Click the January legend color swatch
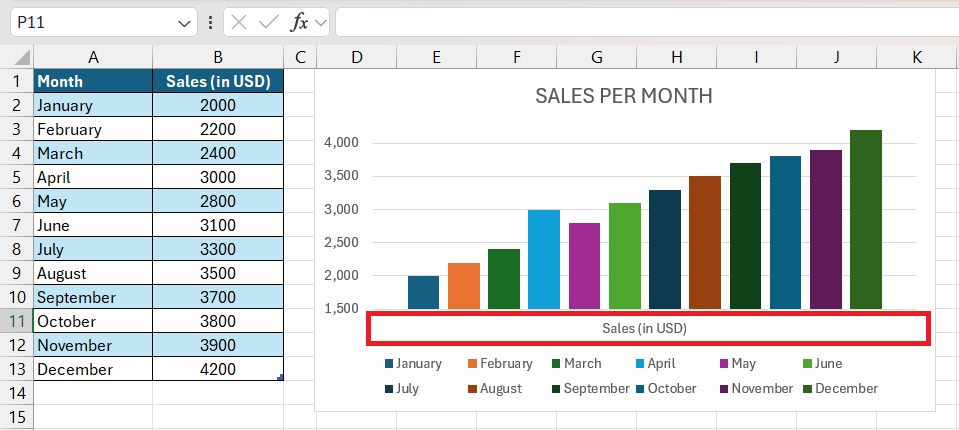 coord(389,364)
